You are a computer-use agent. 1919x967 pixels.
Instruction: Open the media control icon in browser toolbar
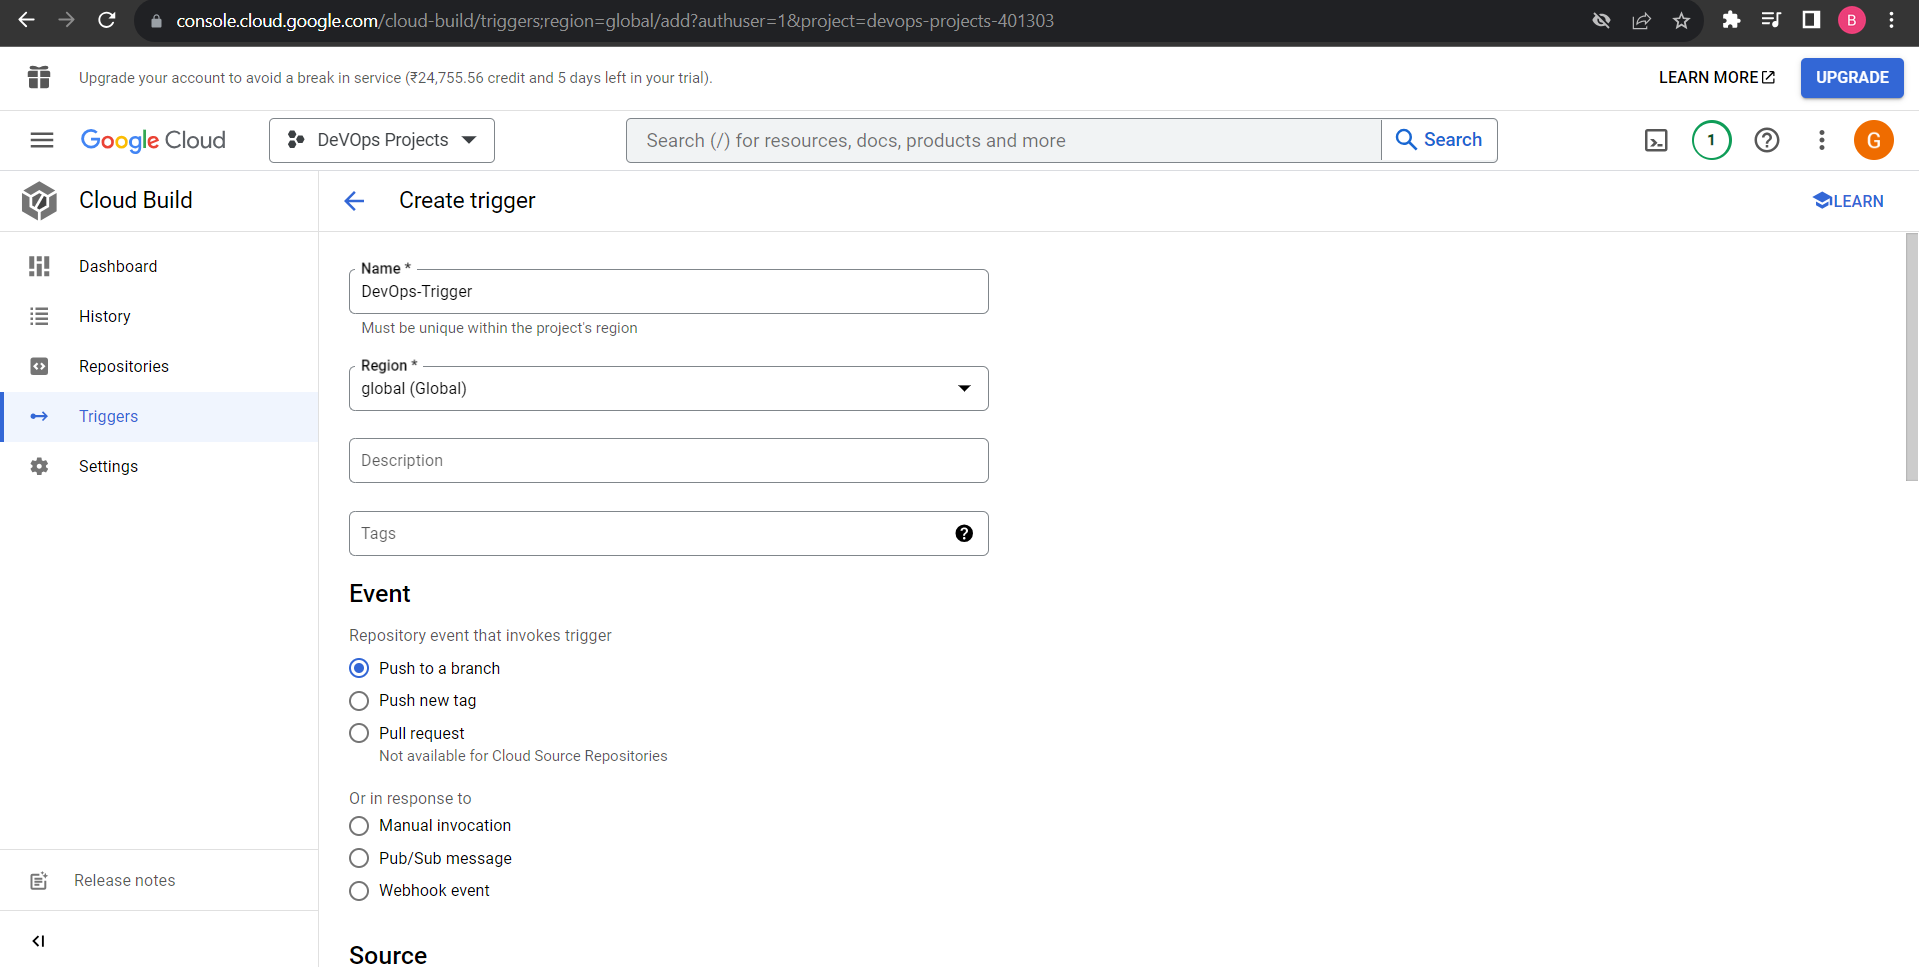(1771, 20)
